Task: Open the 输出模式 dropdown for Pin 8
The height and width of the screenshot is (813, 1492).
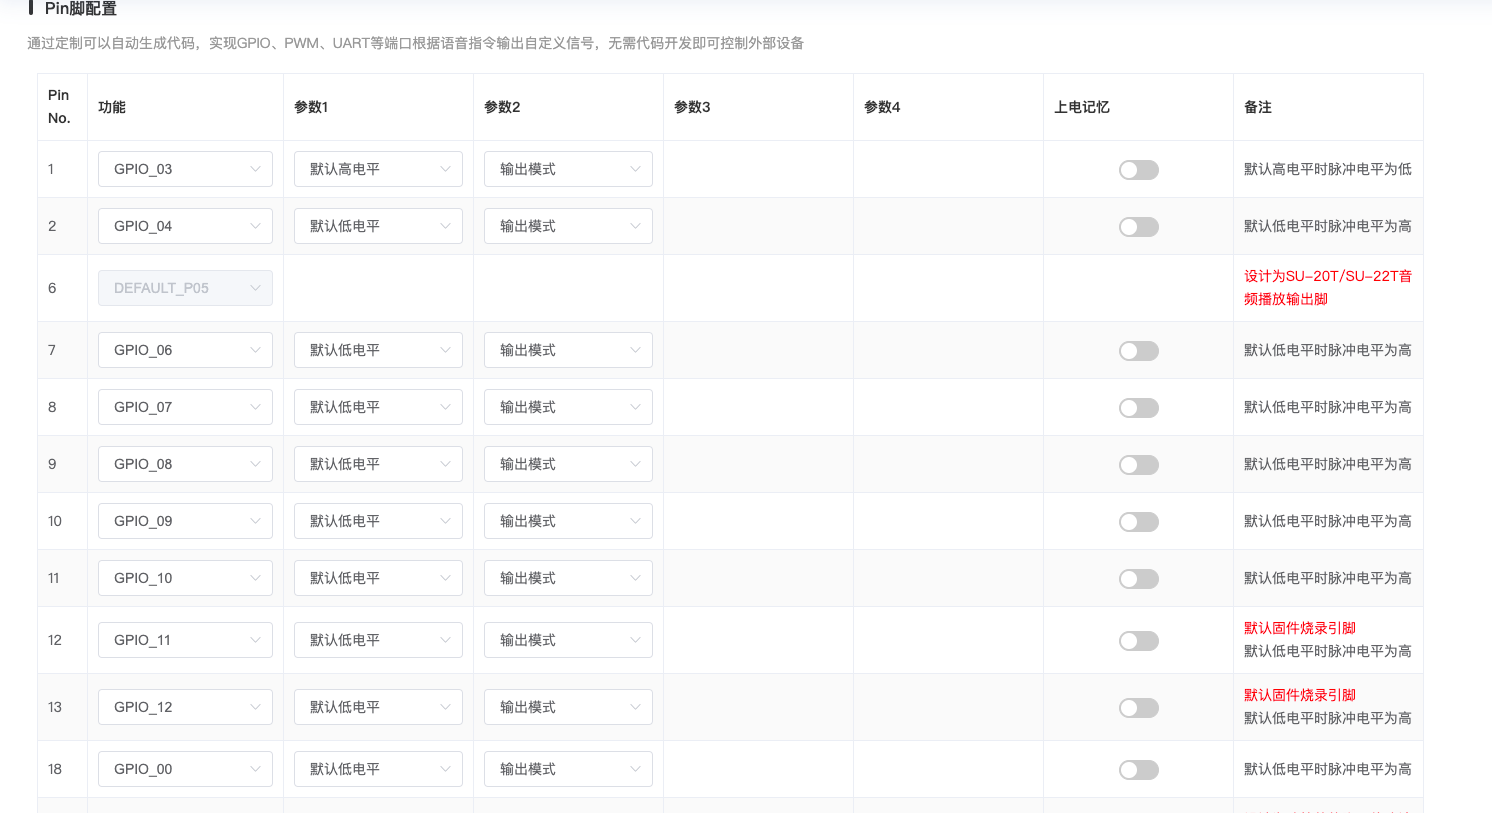Action: point(568,406)
